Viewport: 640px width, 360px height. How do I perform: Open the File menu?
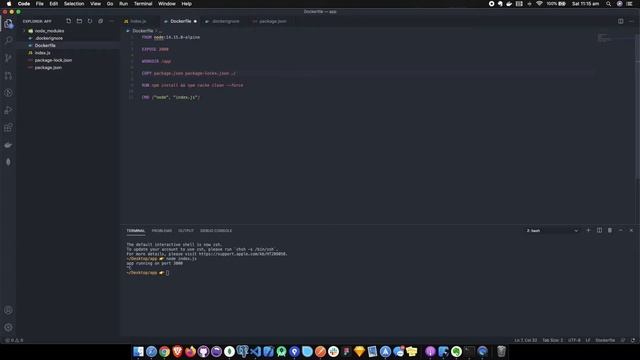pyautogui.click(x=40, y=4)
